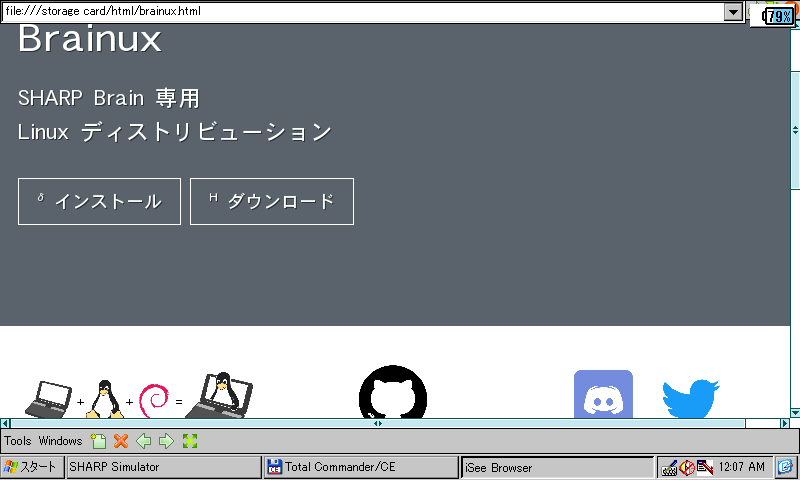Click the blue Twitter bird logo

[691, 398]
